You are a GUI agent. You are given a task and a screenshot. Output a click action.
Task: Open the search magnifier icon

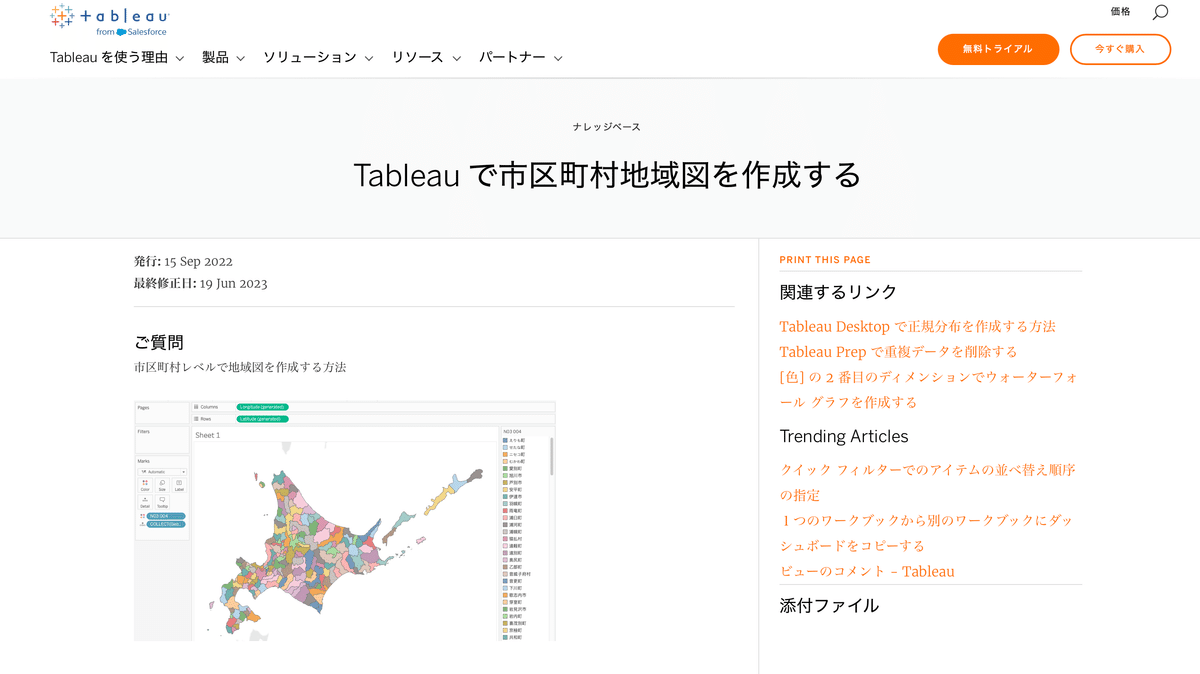1160,12
